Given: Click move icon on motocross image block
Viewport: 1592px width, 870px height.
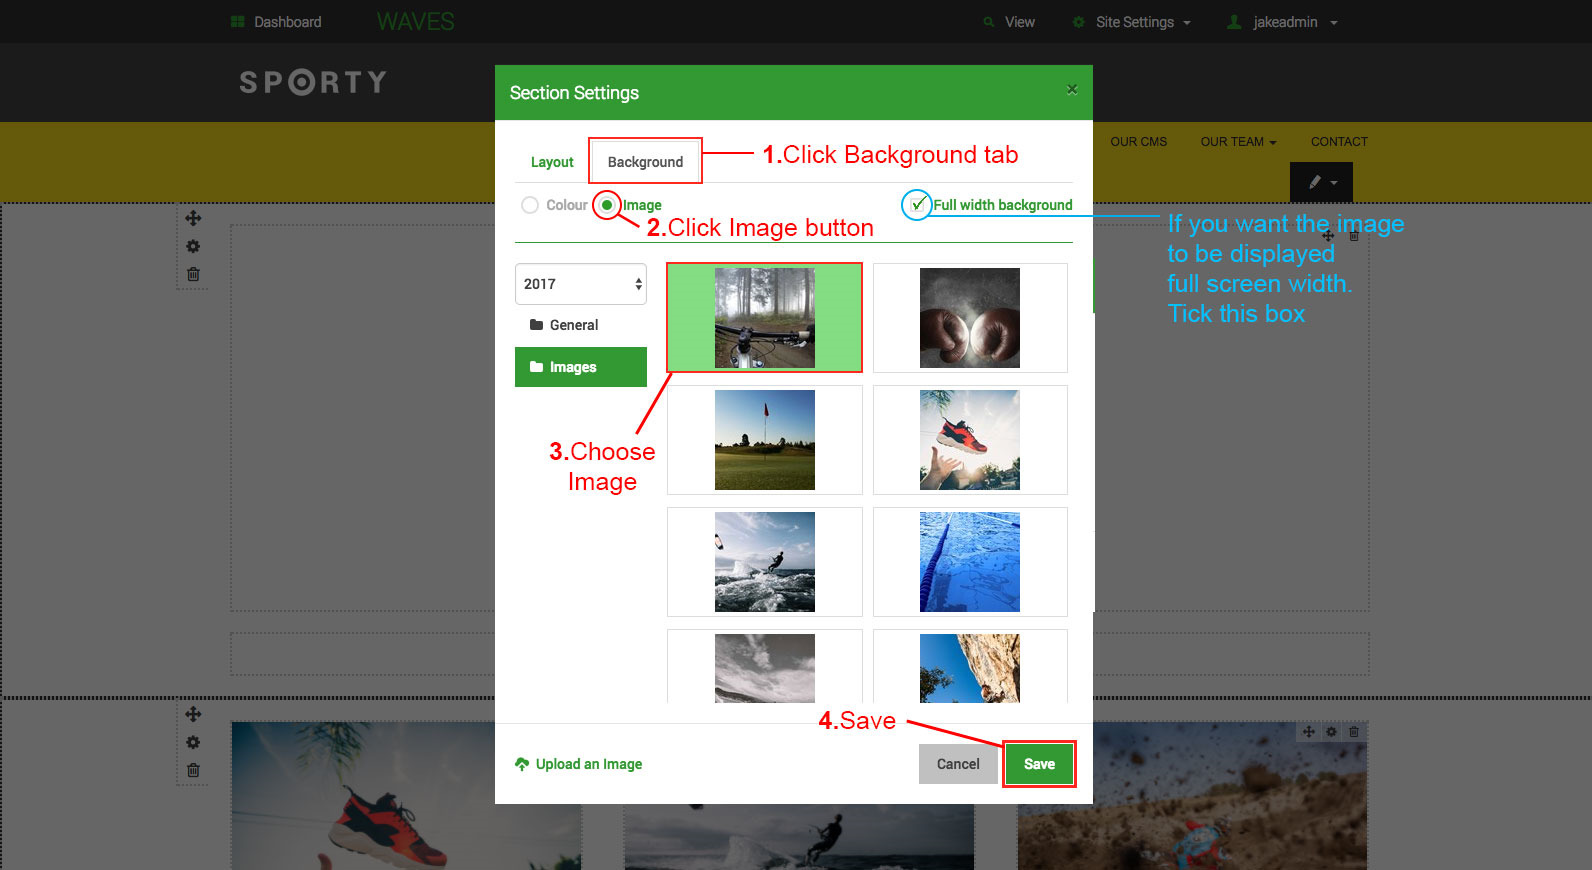Looking at the screenshot, I should click(x=1308, y=732).
